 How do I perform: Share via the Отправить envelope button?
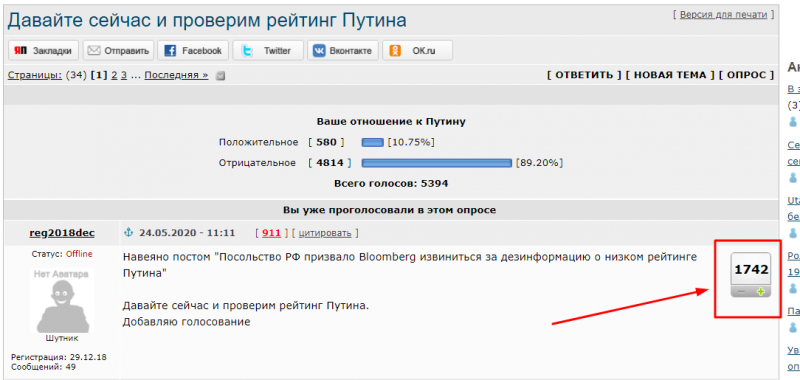pyautogui.click(x=118, y=50)
